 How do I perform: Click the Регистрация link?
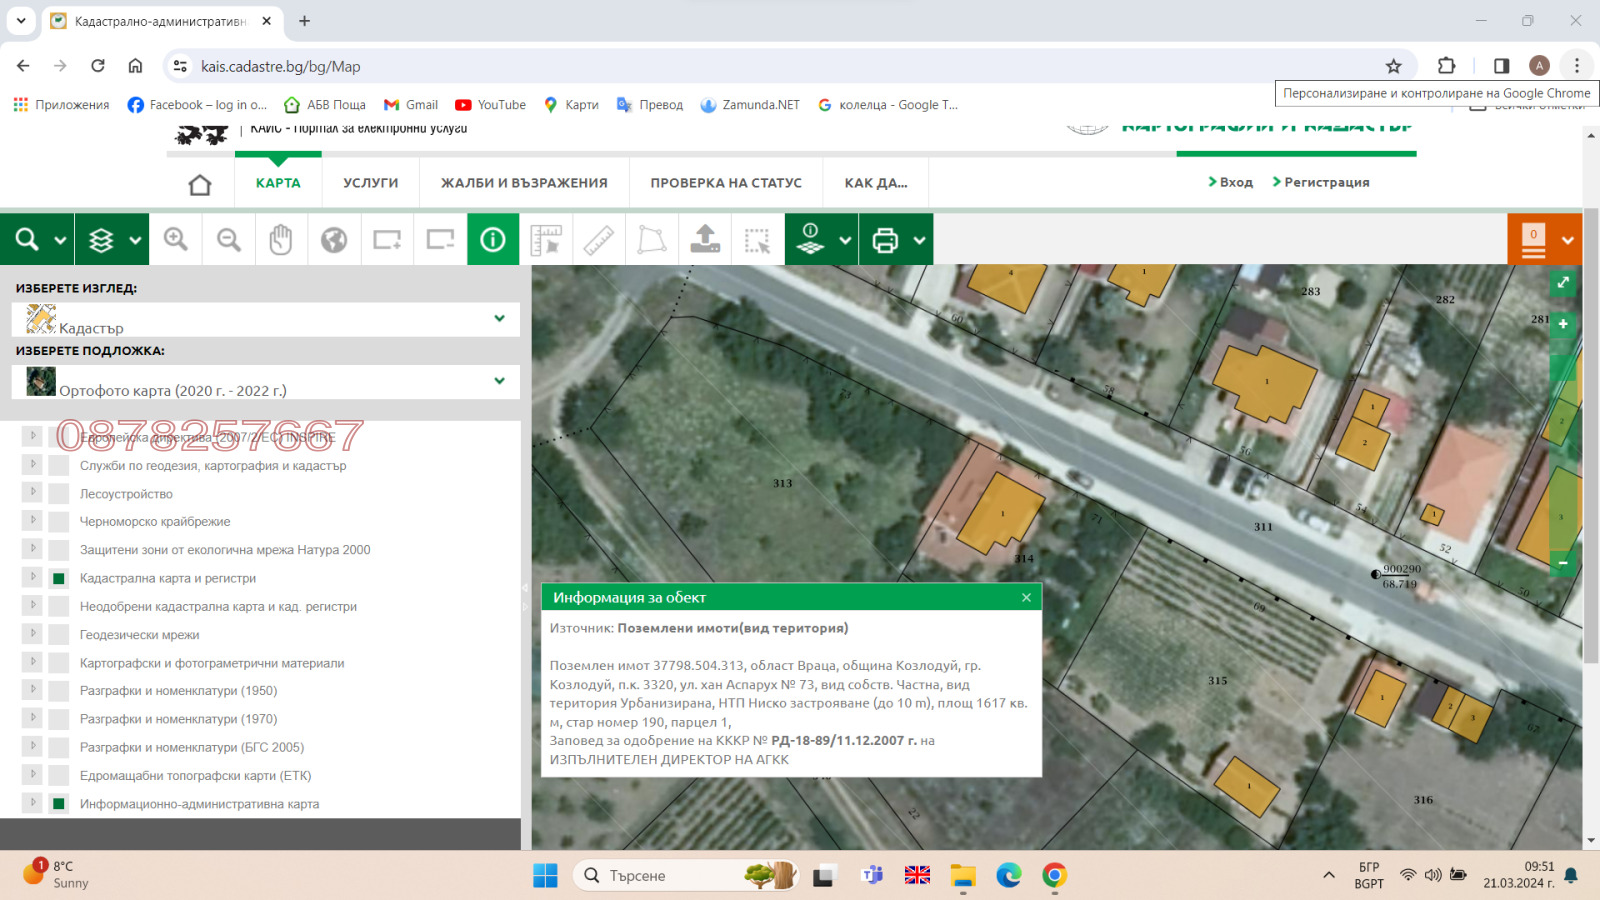[1322, 182]
